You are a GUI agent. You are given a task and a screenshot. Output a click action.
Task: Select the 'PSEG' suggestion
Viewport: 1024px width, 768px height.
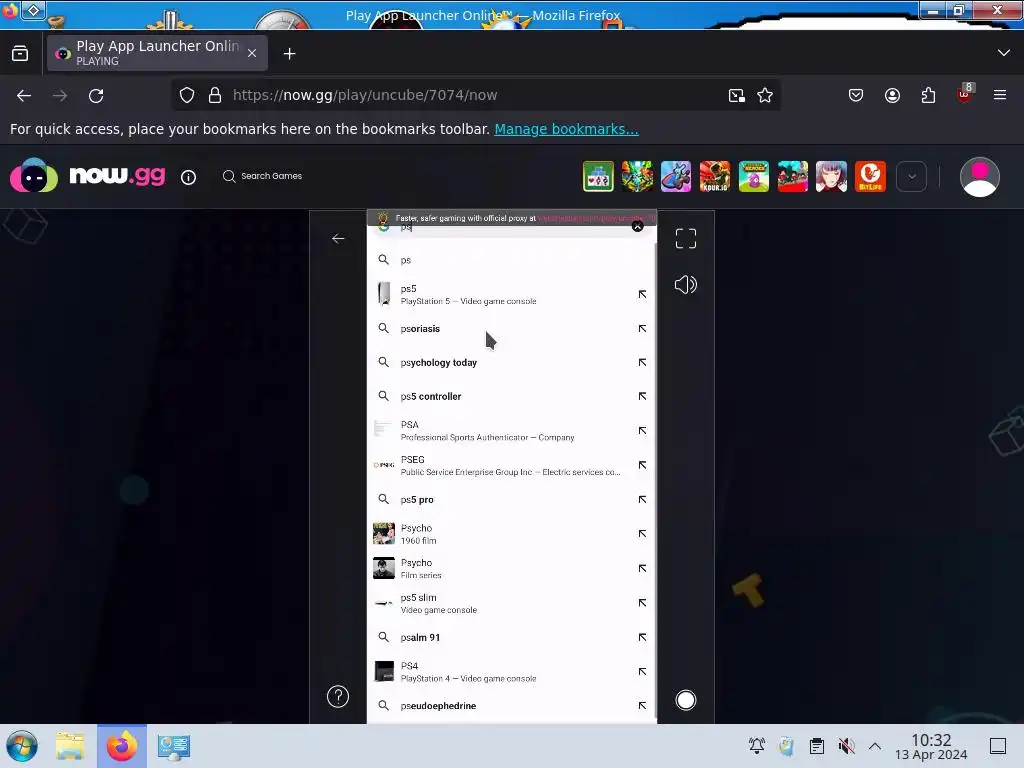[512, 465]
